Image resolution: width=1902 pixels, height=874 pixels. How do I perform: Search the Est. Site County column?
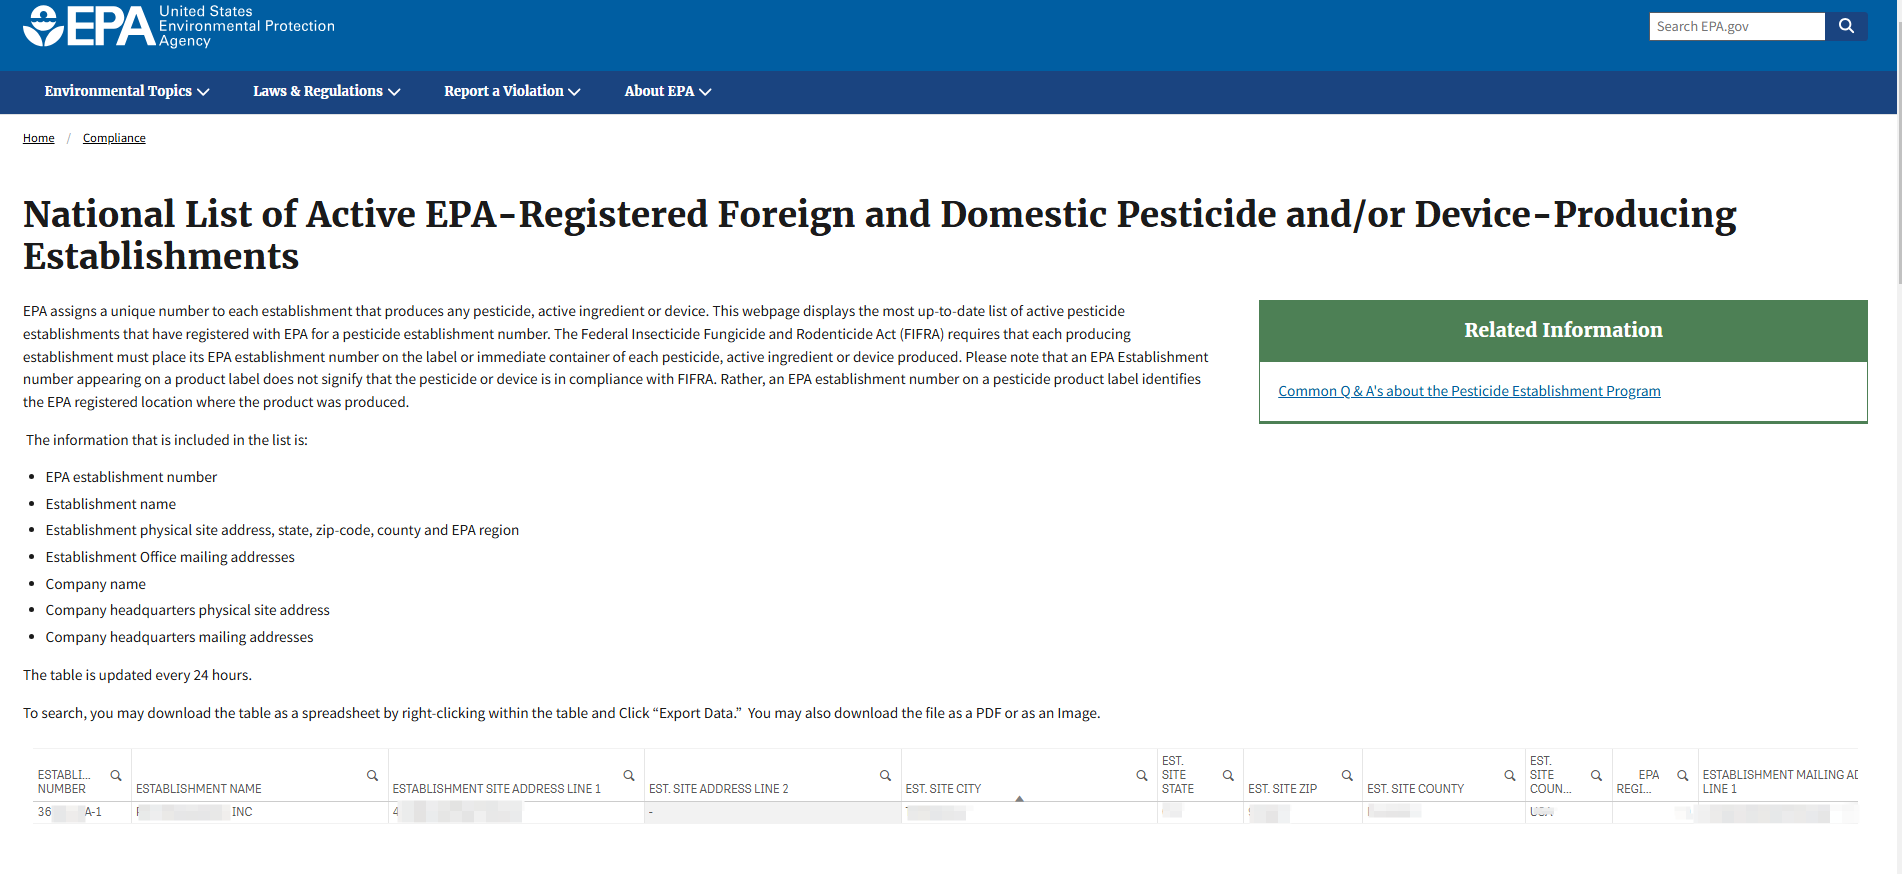[1510, 776]
